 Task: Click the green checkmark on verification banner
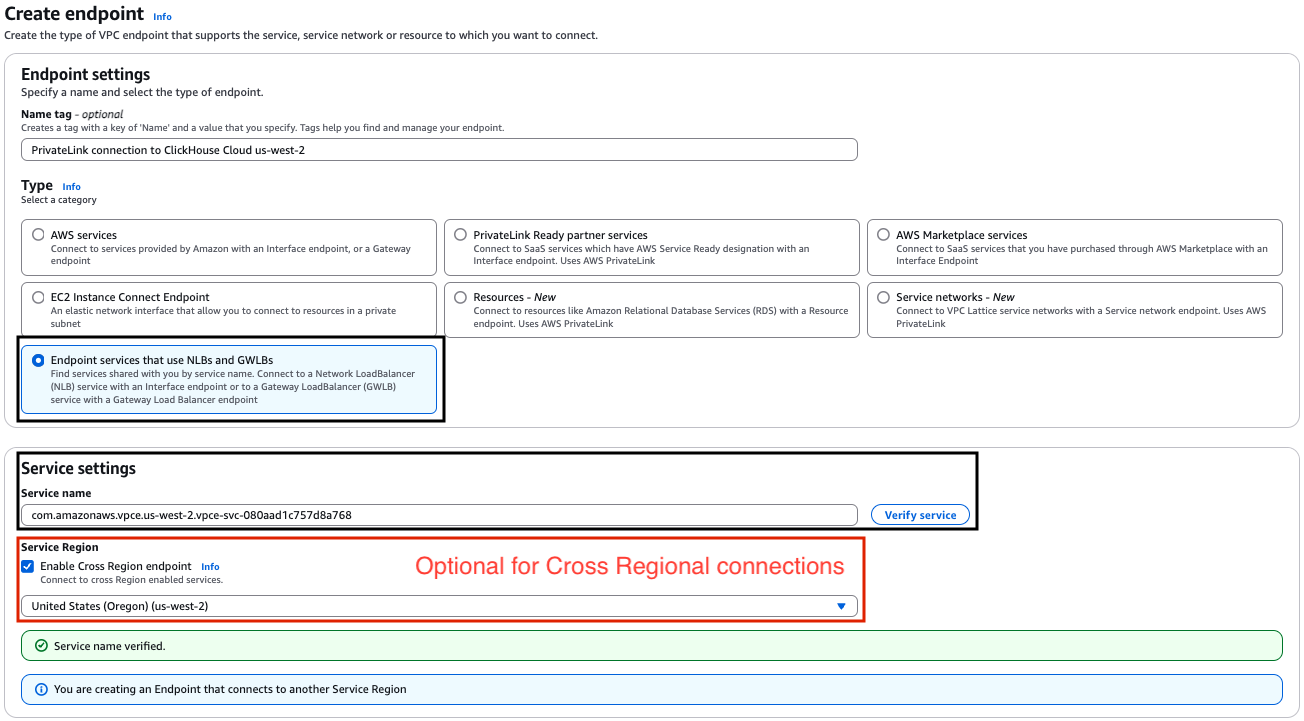point(39,645)
